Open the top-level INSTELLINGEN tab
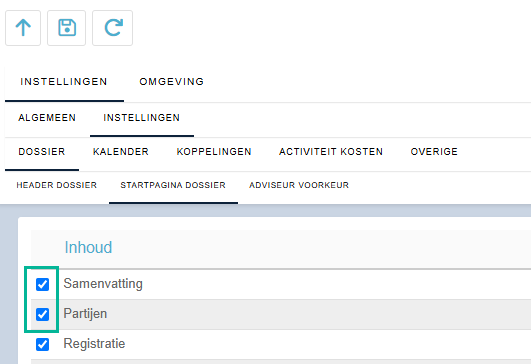Viewport: 531px width, 364px height. (64, 82)
